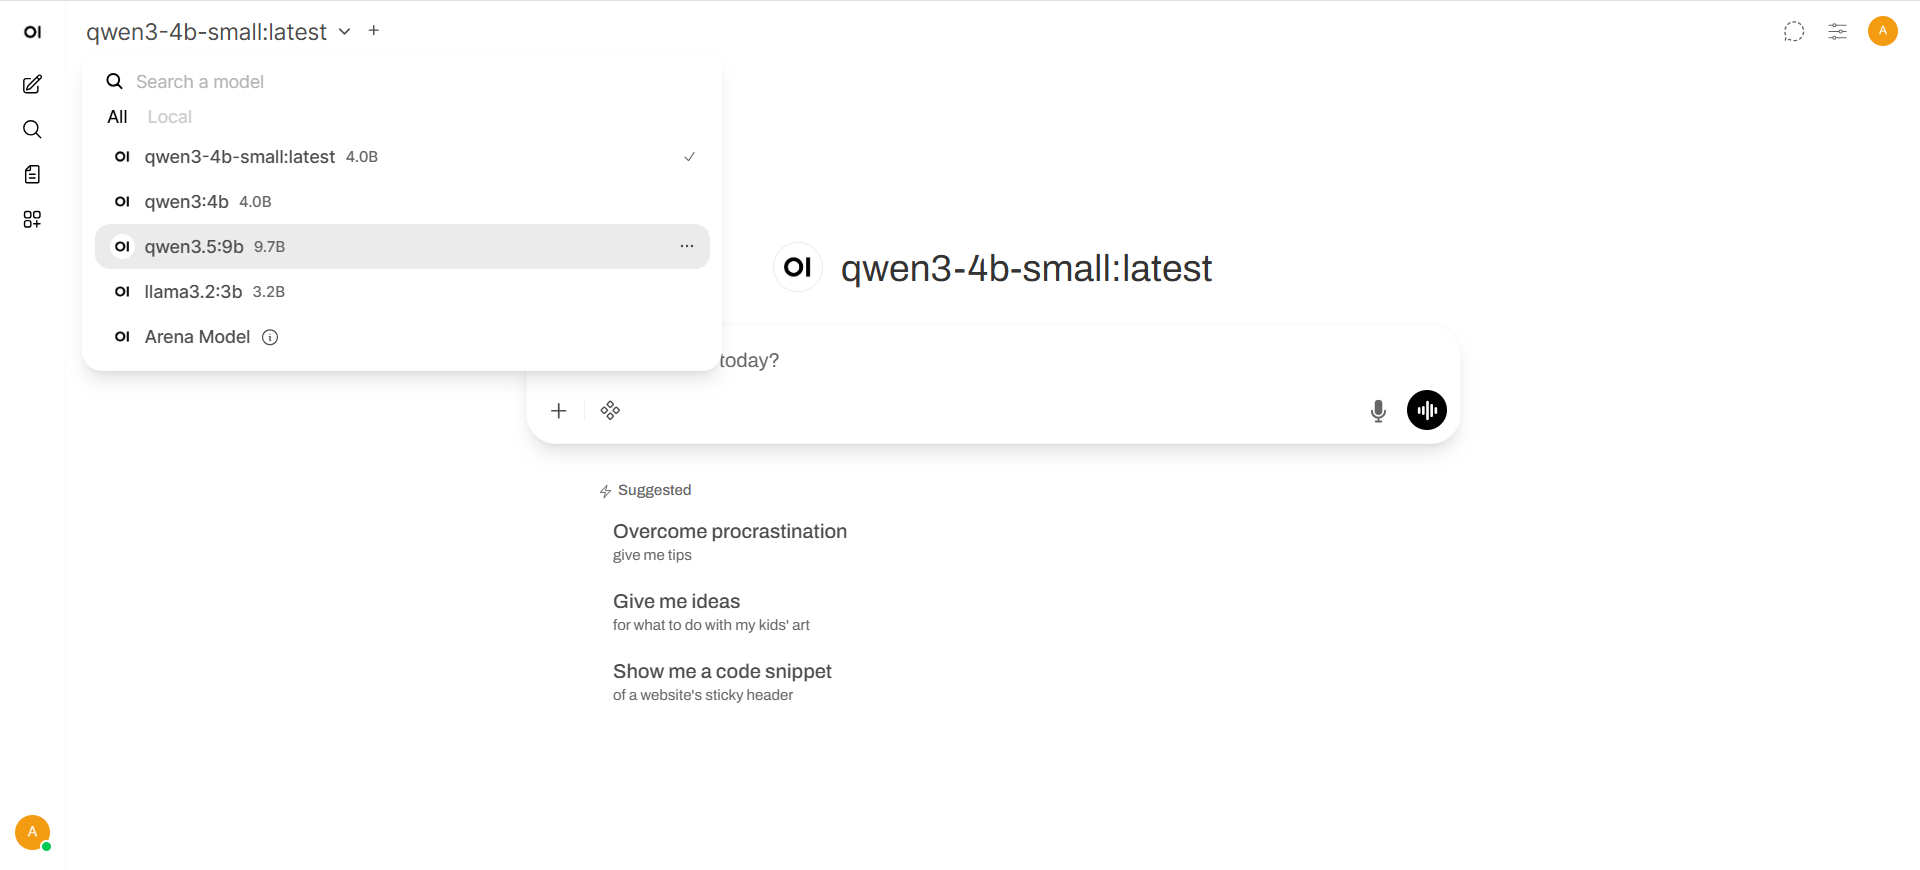The width and height of the screenshot is (1920, 870).
Task: Select the qwen3-4b-small:latest checked model
Action: pyautogui.click(x=240, y=157)
